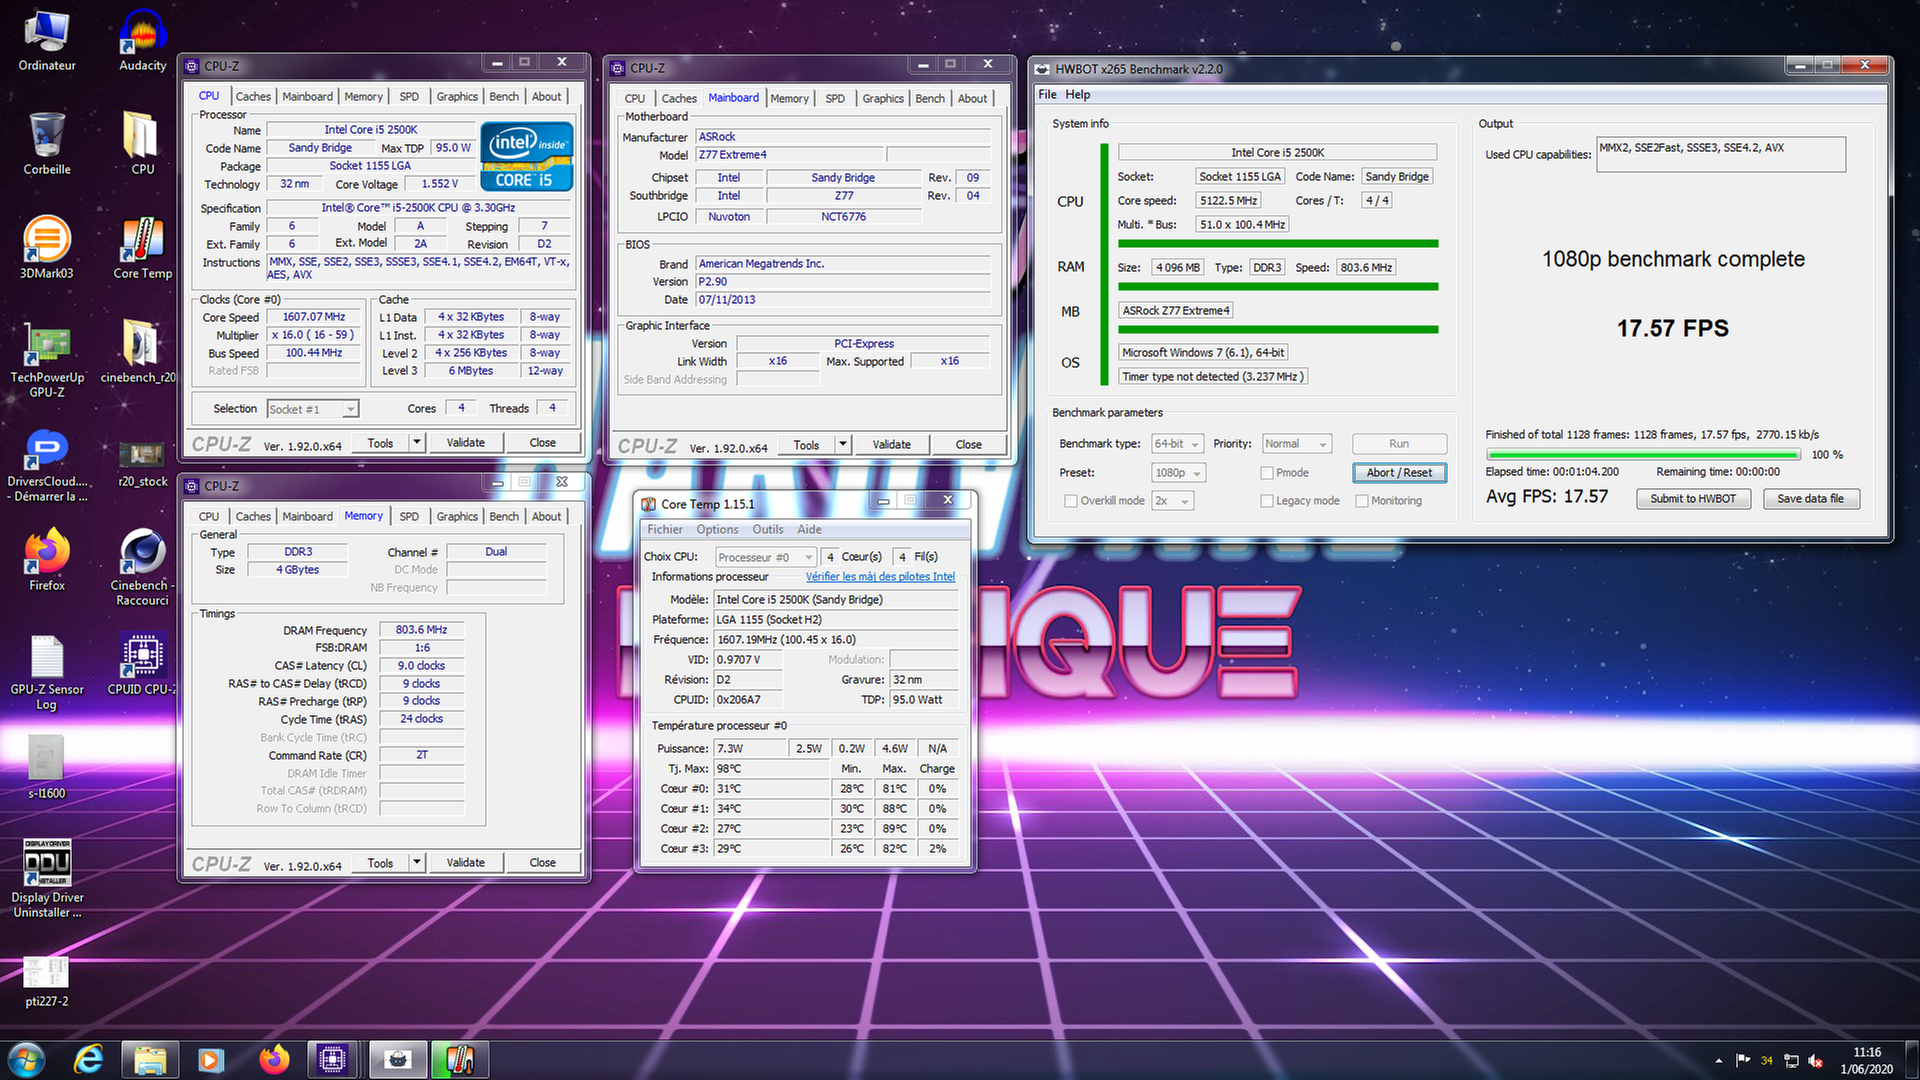Click Close button in Memory CPU-Z
1920x1080 pixels.
point(542,863)
